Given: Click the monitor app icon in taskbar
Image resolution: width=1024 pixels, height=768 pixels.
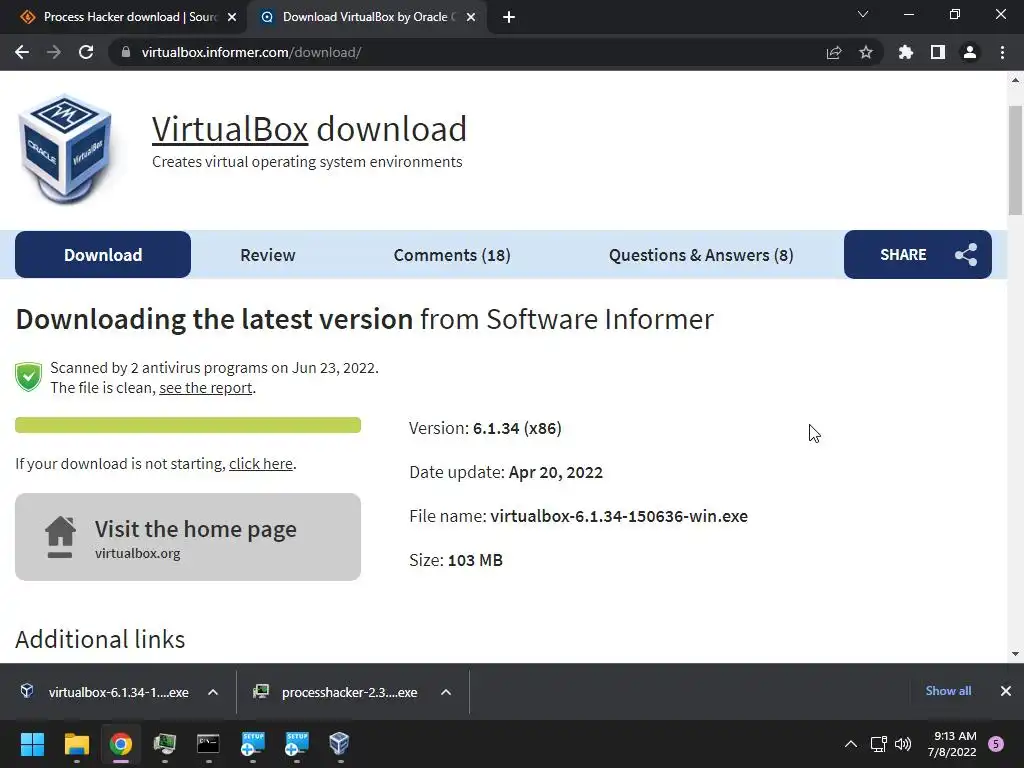Looking at the screenshot, I should 165,744.
